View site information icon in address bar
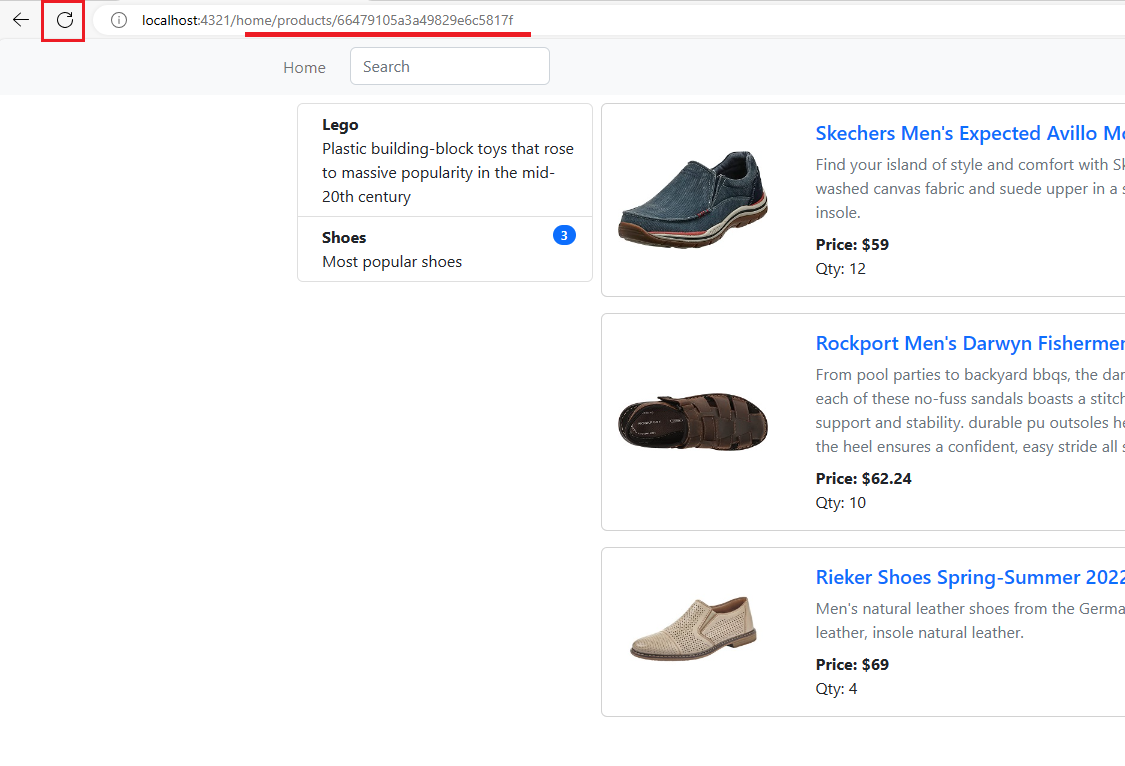The image size is (1125, 766). [x=118, y=20]
